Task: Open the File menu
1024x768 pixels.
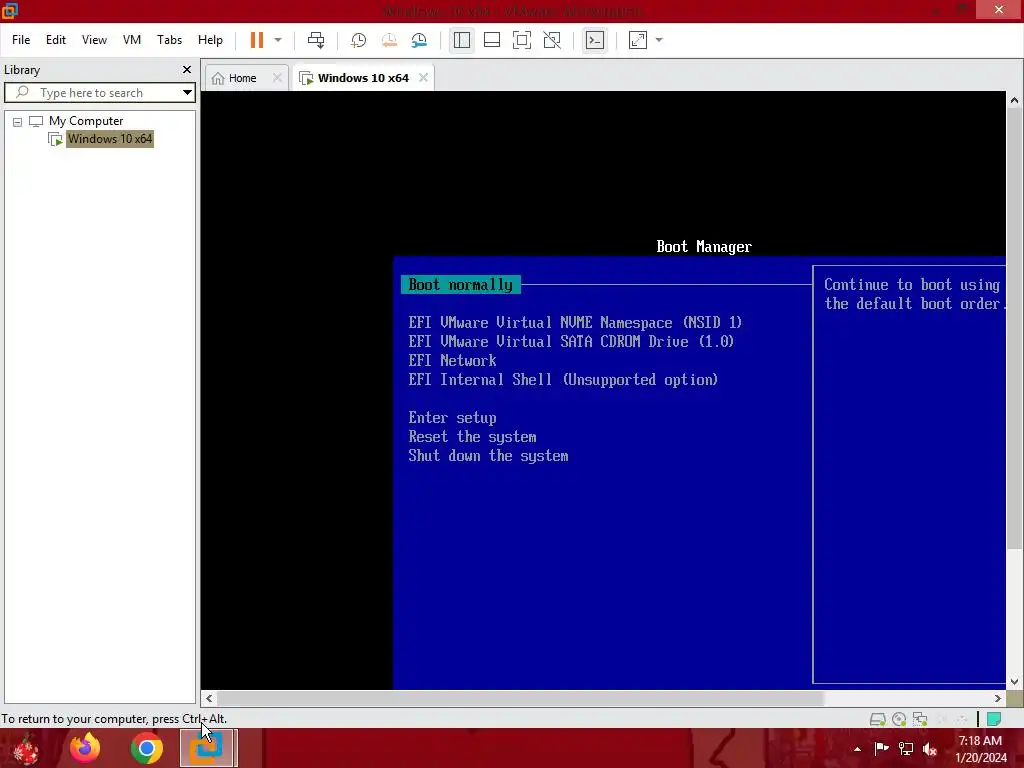Action: pos(21,40)
